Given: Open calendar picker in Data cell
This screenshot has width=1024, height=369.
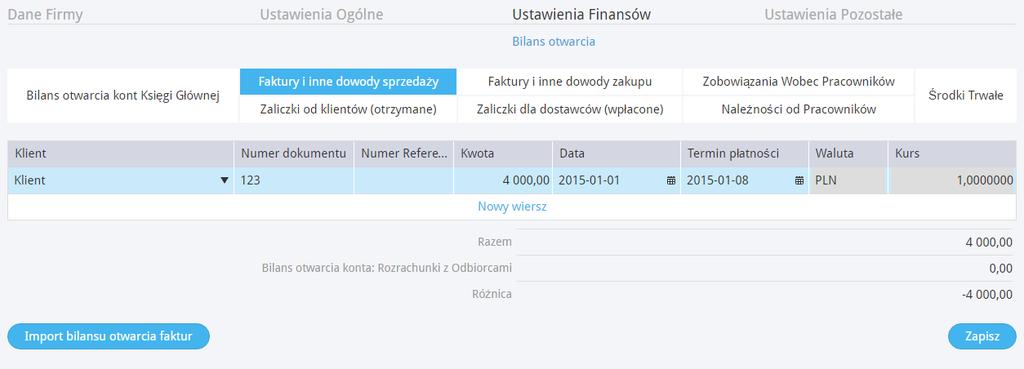Looking at the screenshot, I should tap(671, 181).
